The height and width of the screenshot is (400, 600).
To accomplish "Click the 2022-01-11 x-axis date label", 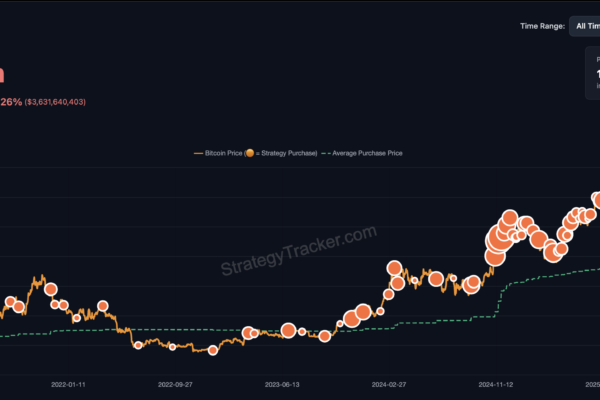I will point(68,383).
